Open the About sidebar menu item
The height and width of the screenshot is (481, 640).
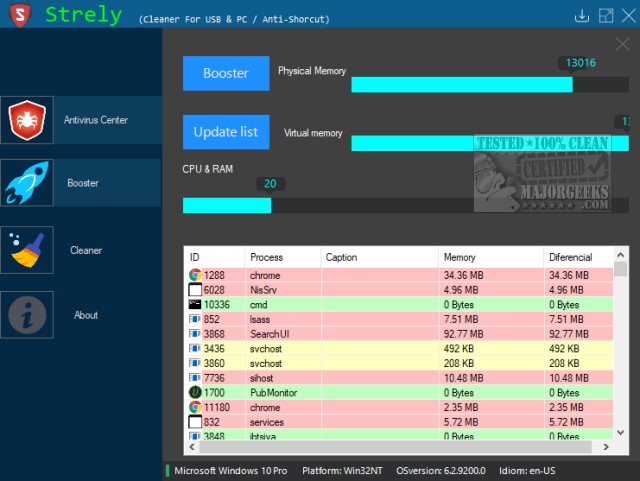(x=81, y=315)
